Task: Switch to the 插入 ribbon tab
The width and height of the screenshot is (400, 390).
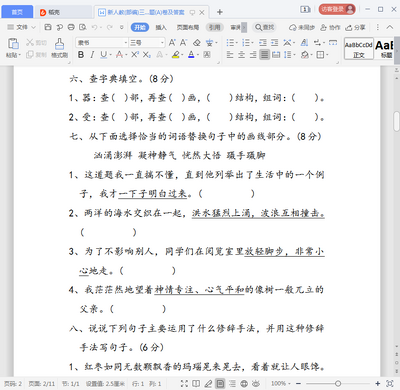Action: pos(161,27)
